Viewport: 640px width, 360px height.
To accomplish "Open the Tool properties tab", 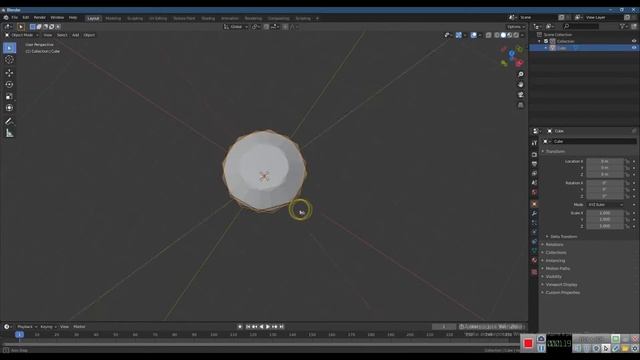I will click(534, 143).
